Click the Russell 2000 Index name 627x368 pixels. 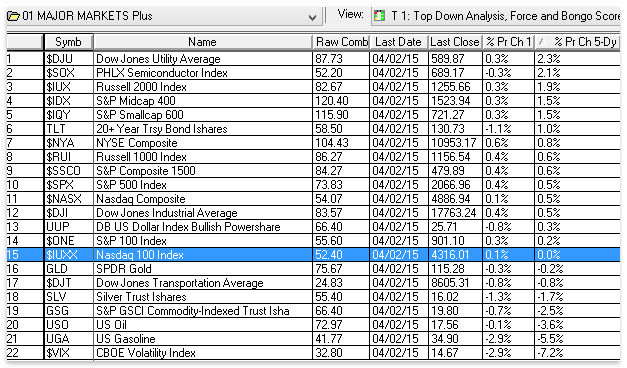coord(141,87)
